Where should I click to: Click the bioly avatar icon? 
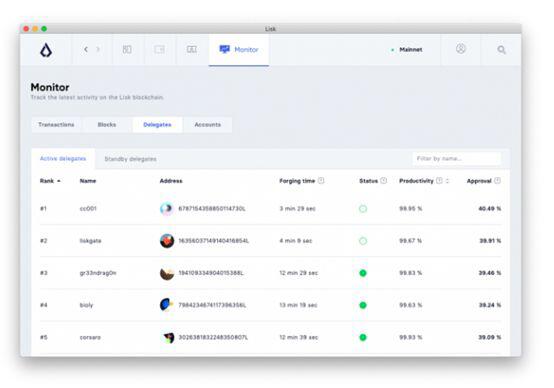point(167,305)
